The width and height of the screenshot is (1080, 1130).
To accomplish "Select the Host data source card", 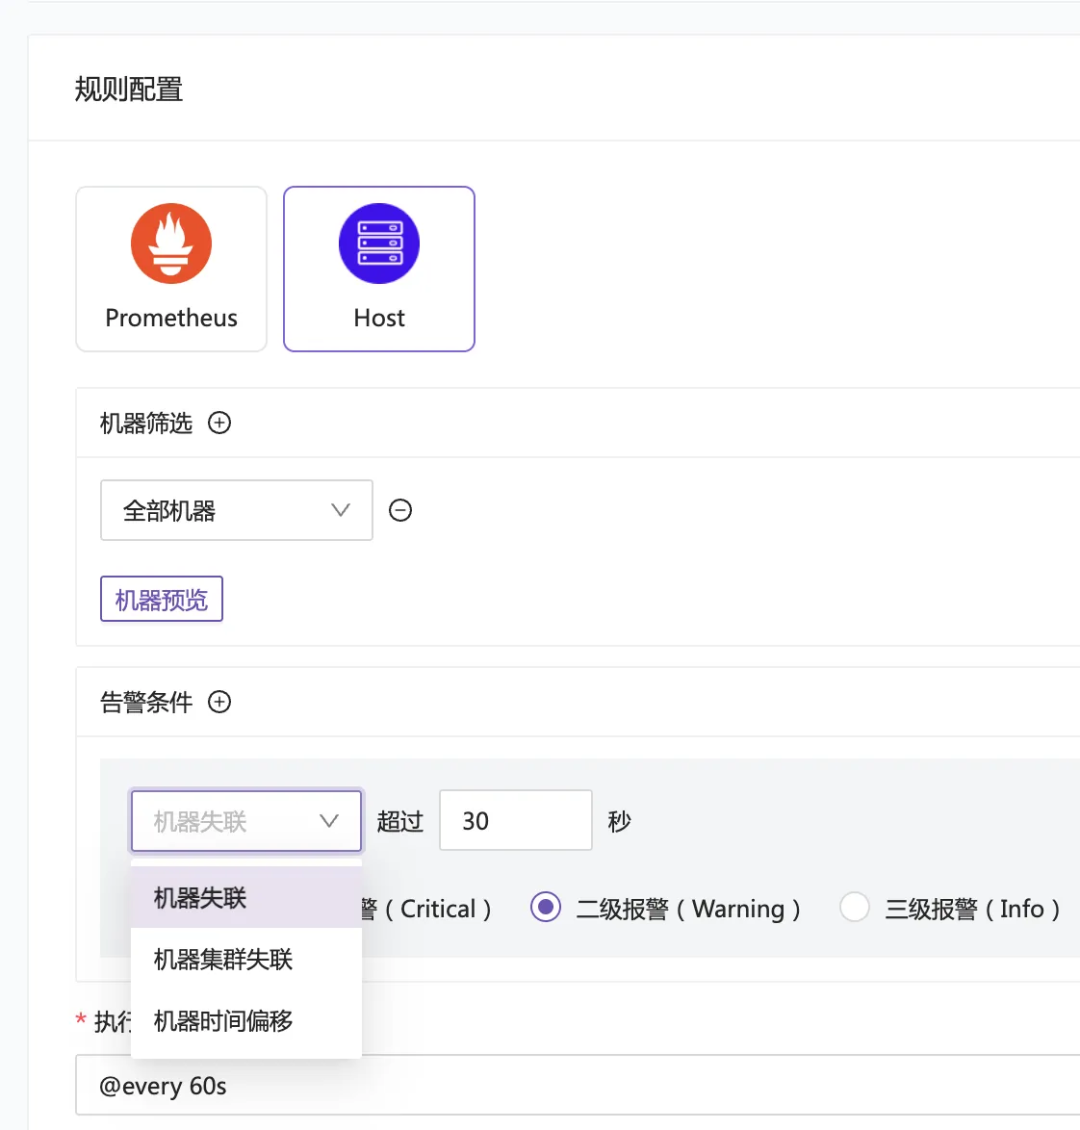I will [378, 268].
